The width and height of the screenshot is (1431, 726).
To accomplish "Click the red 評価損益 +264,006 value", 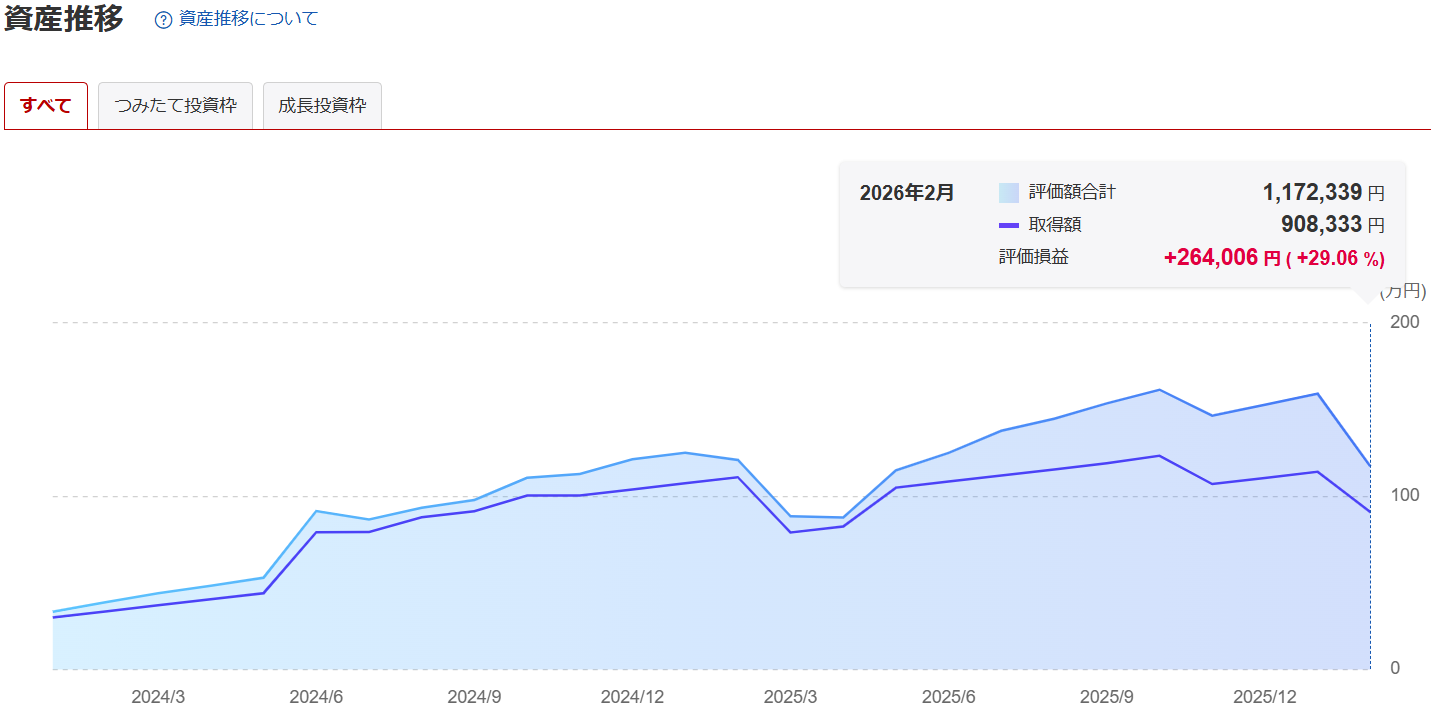I will tap(1210, 258).
